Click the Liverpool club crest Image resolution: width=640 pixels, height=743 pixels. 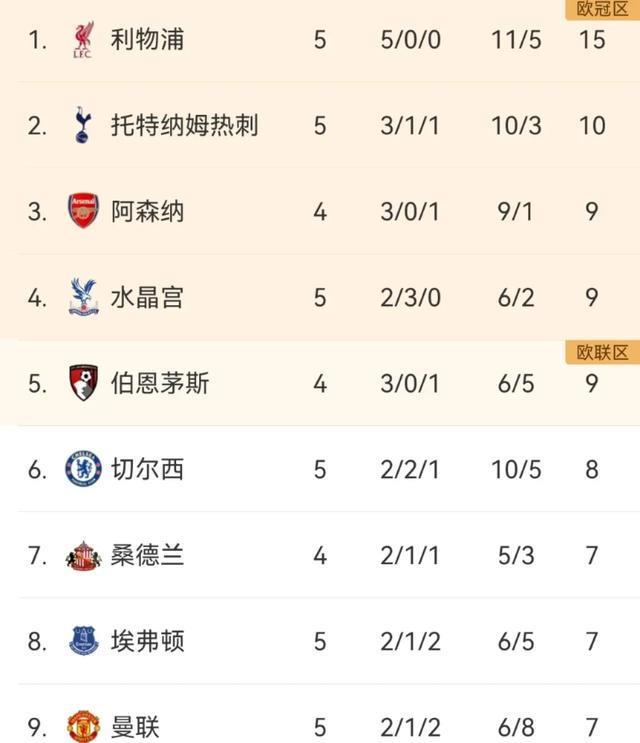click(83, 41)
